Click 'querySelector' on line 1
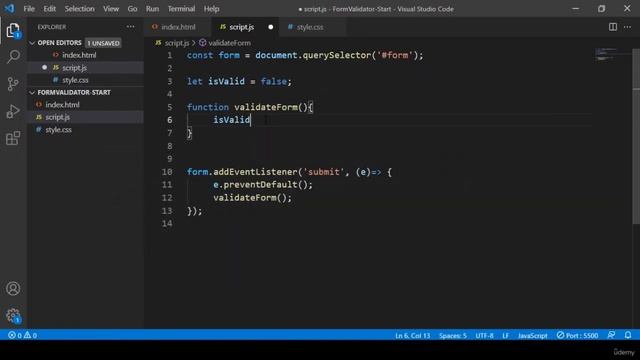Viewport: 640px width, 360px height. point(336,55)
